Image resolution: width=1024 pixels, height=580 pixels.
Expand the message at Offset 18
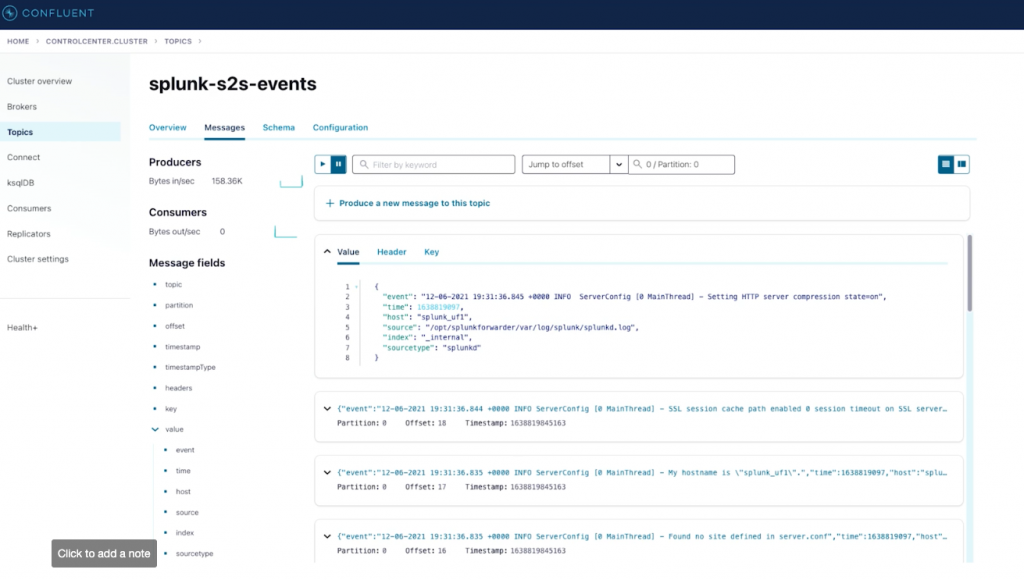click(x=327, y=408)
